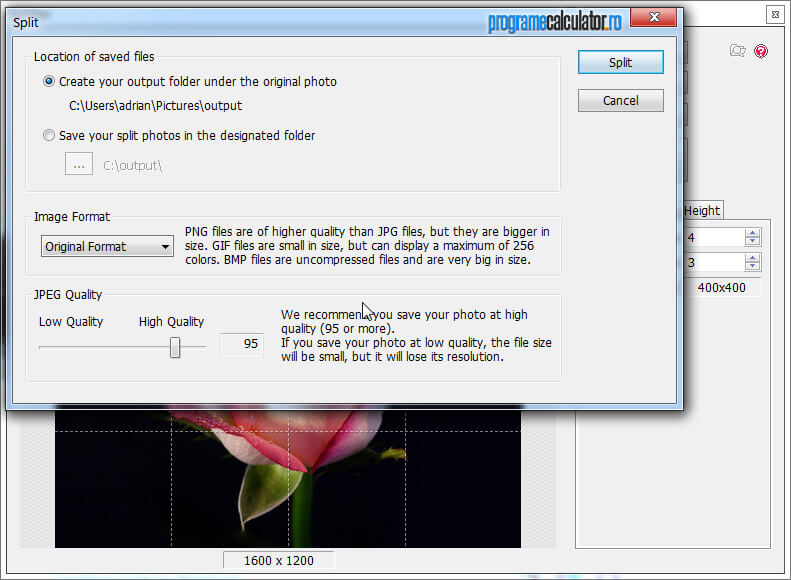The image size is (791, 580).
Task: Click the browse '...' folder button
Action: pyautogui.click(x=79, y=164)
